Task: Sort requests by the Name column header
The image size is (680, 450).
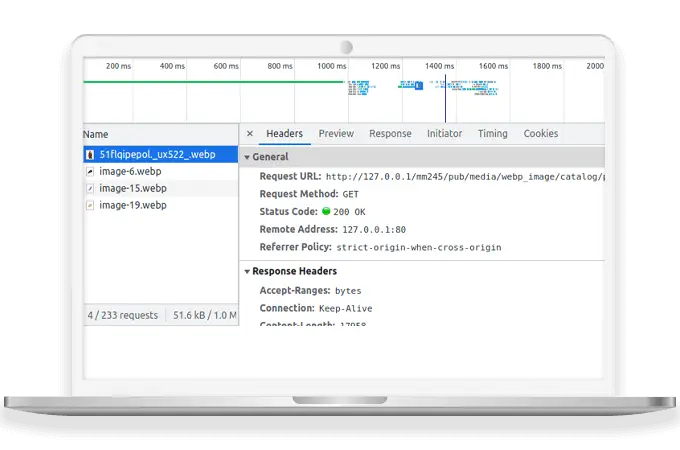Action: pos(96,134)
